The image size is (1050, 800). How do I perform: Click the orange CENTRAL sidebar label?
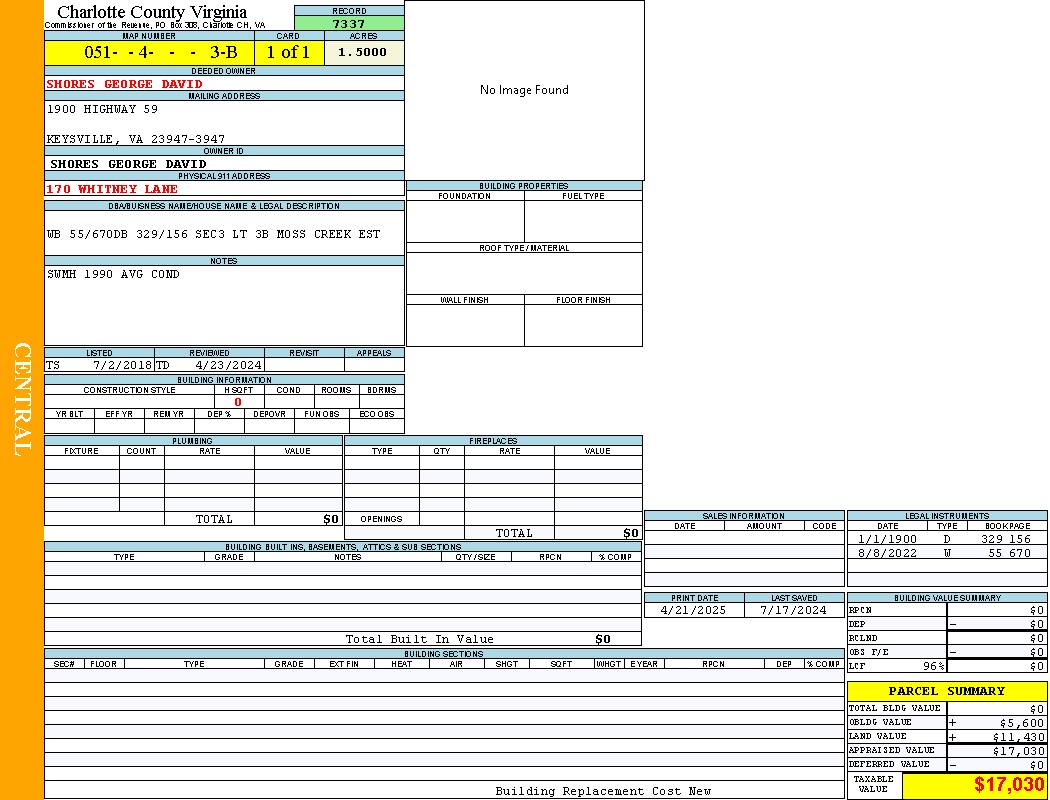22,400
